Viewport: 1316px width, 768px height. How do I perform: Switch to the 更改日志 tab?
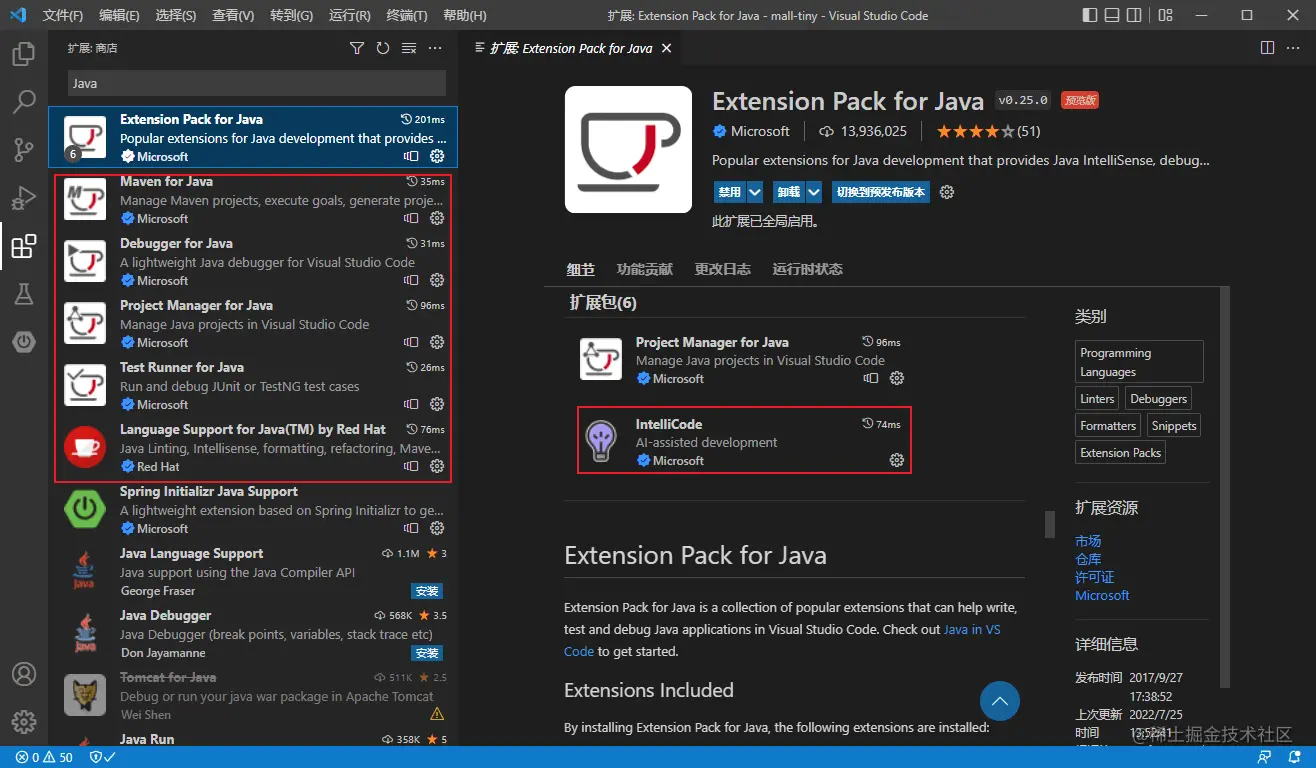[x=723, y=269]
